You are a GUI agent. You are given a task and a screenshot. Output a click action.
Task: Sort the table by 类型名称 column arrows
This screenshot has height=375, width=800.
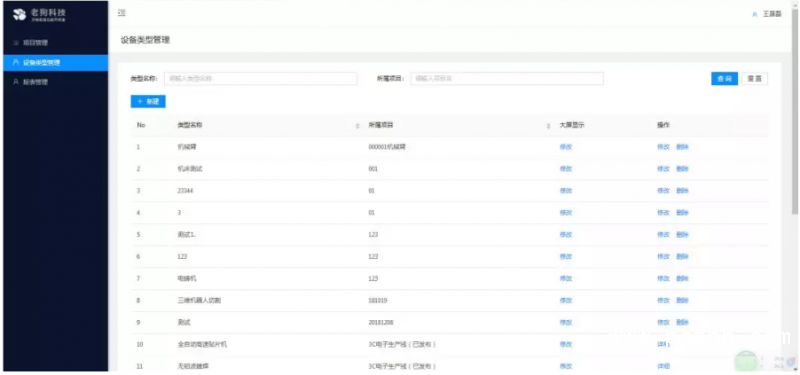click(357, 126)
